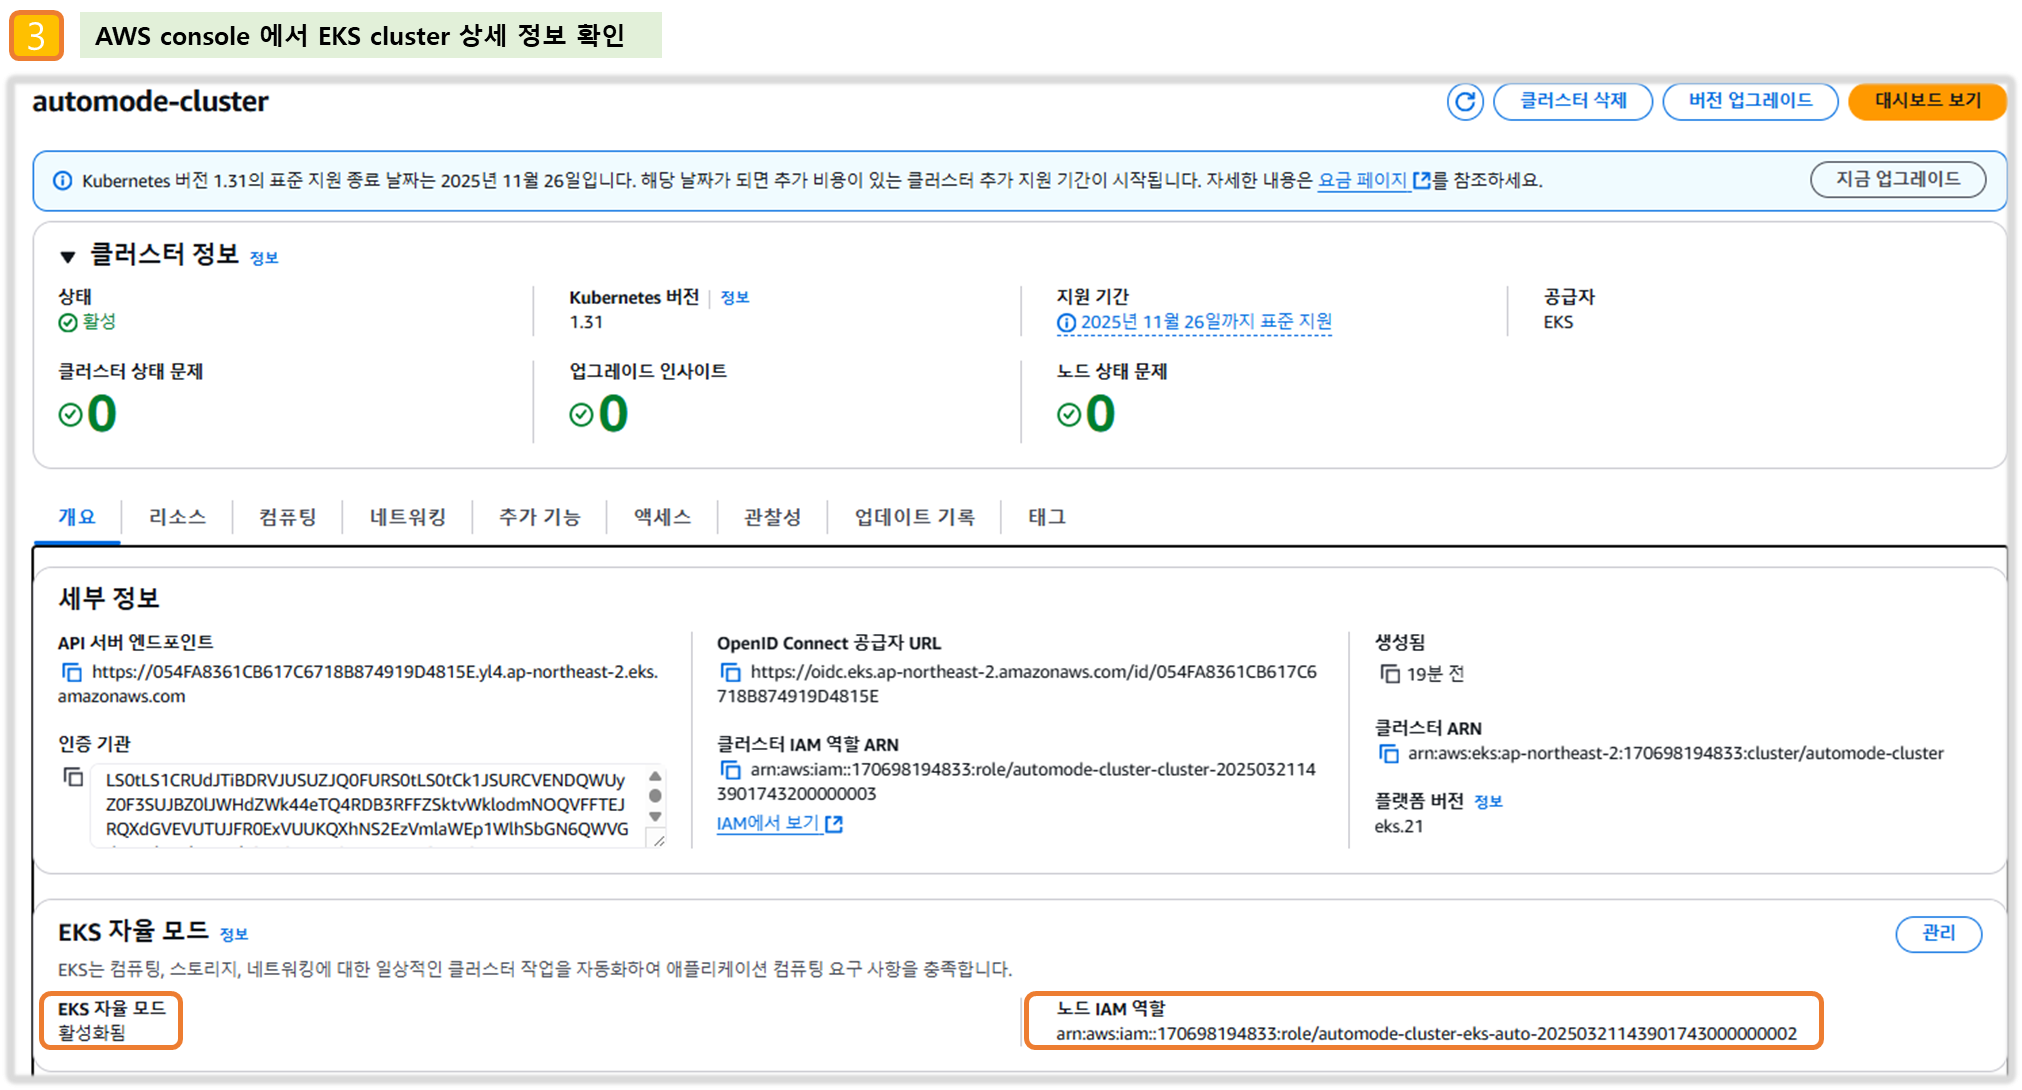Screen dimensions: 2022x1090
Task: Click the 버전 업그레이드 button
Action: click(x=1750, y=101)
